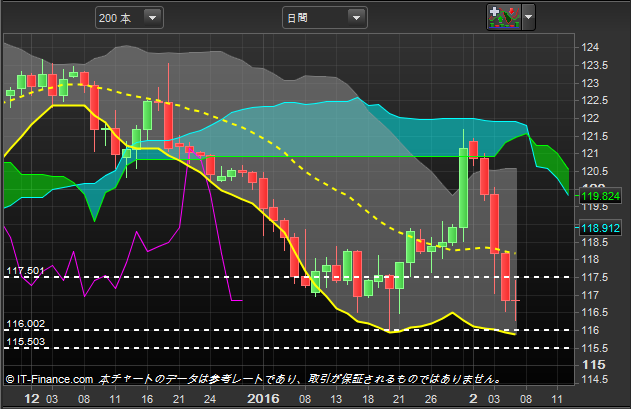This screenshot has width=631, height=409.
Task: Click the IT-Finance.com copyright text
Action: click(x=49, y=379)
